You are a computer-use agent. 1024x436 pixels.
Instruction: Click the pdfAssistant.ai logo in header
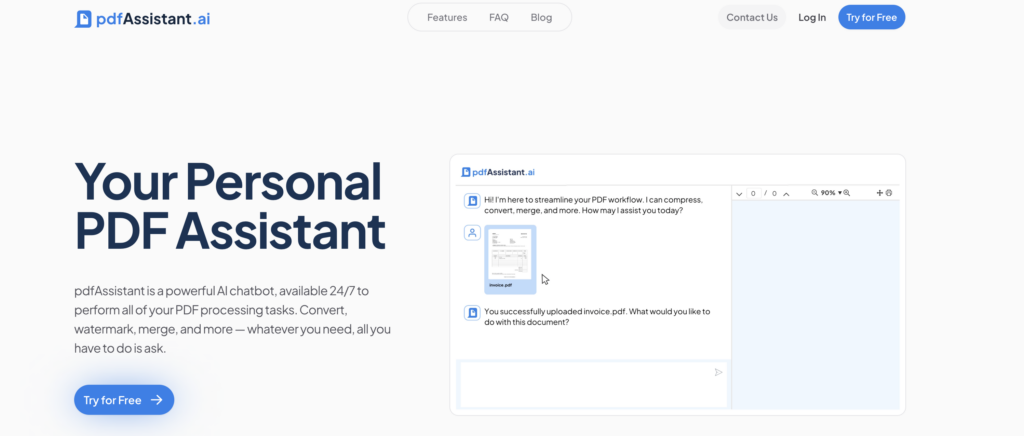[142, 19]
